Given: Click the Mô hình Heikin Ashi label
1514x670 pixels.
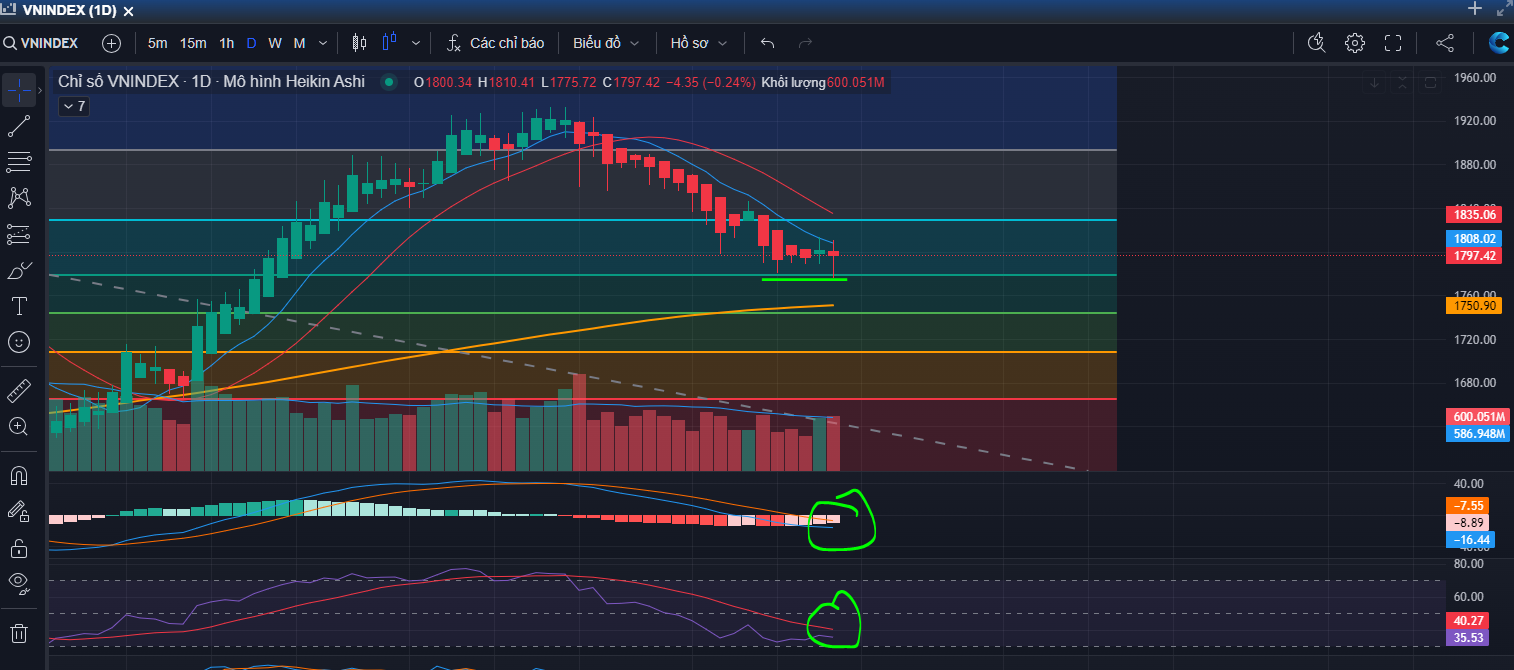Looking at the screenshot, I should pyautogui.click(x=294, y=82).
